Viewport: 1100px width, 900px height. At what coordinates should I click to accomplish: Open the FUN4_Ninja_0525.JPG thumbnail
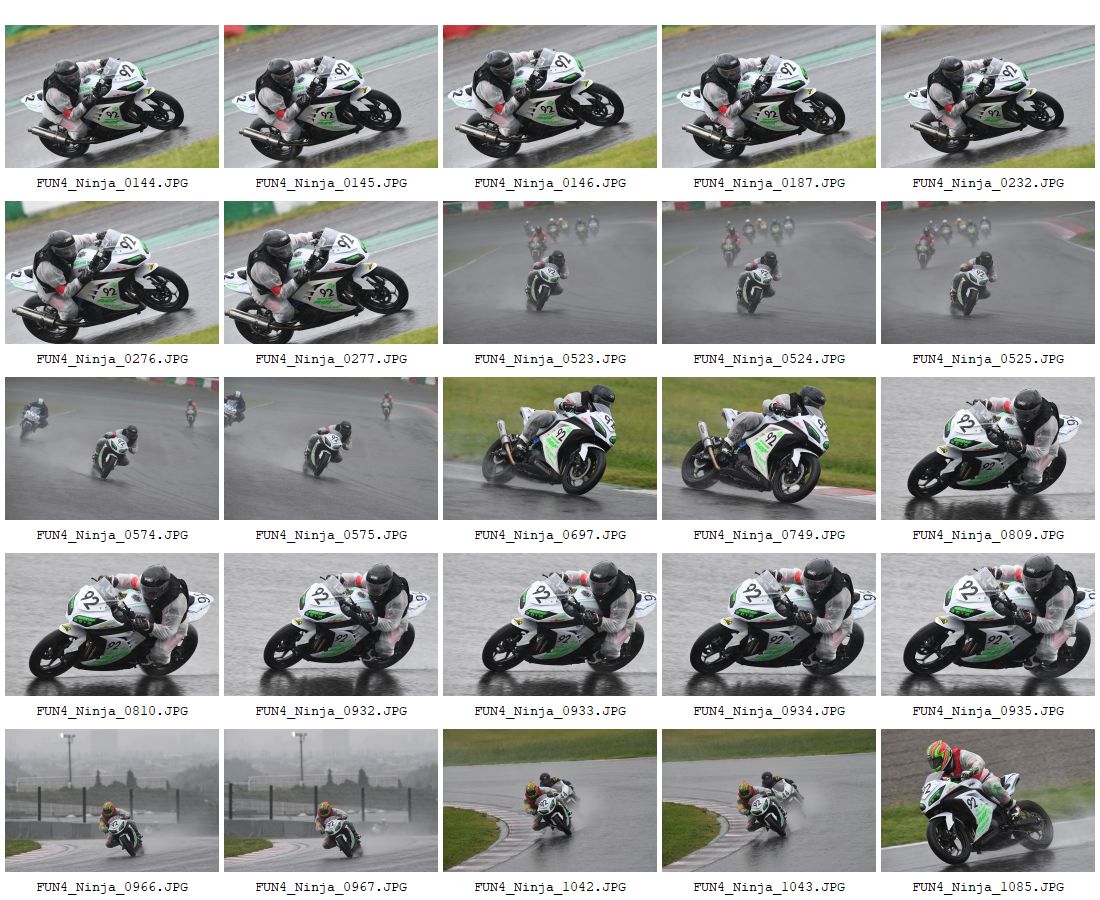(988, 273)
